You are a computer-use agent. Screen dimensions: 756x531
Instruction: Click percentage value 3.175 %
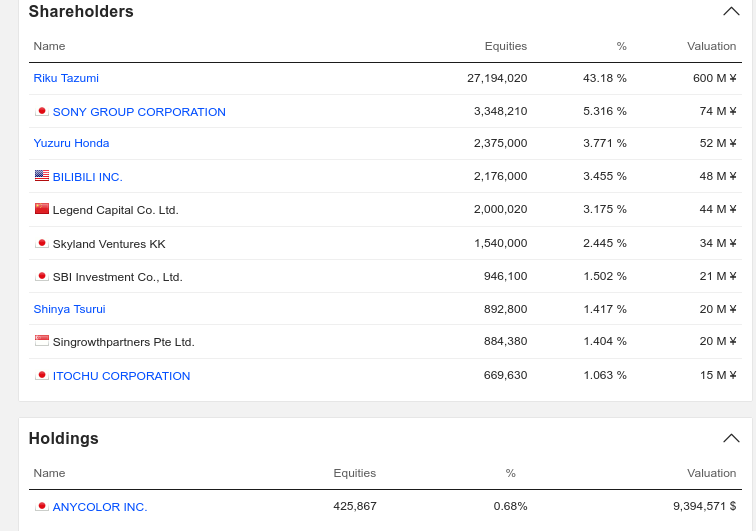605,209
